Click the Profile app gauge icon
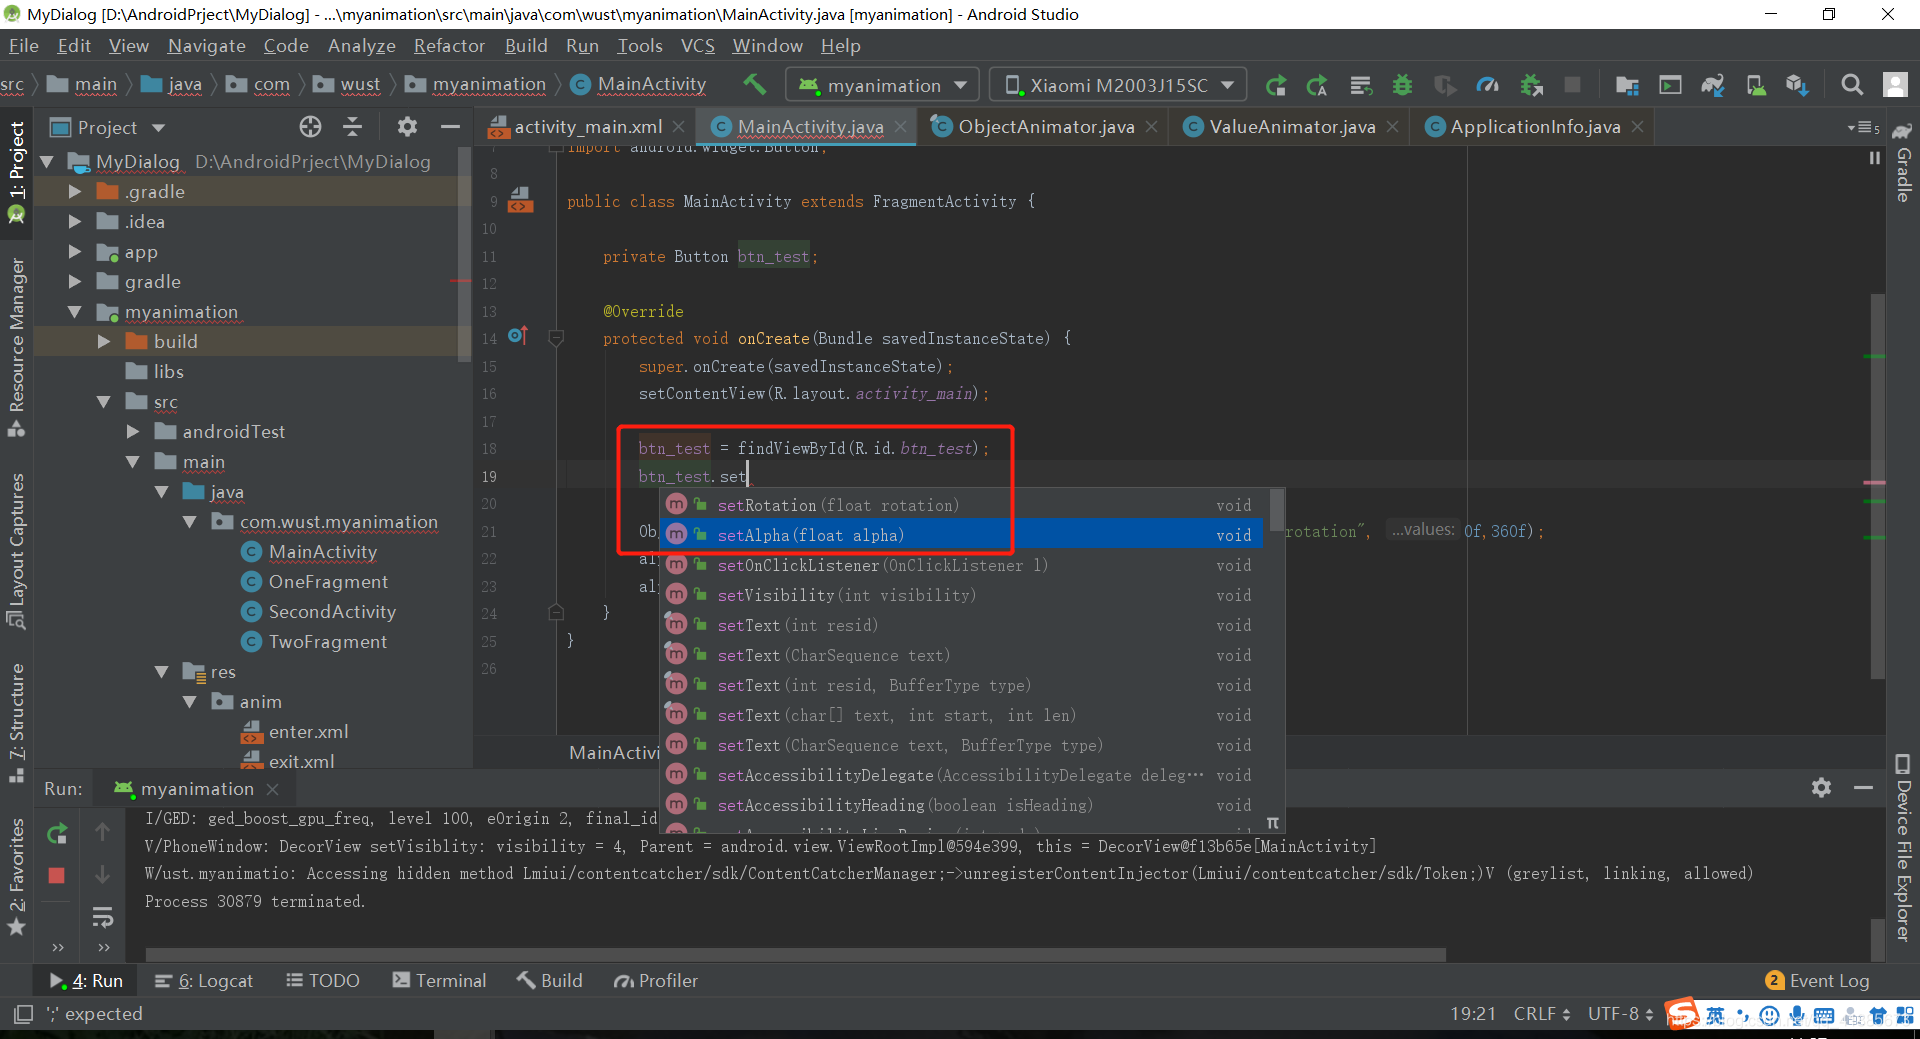The image size is (1920, 1039). click(1488, 86)
